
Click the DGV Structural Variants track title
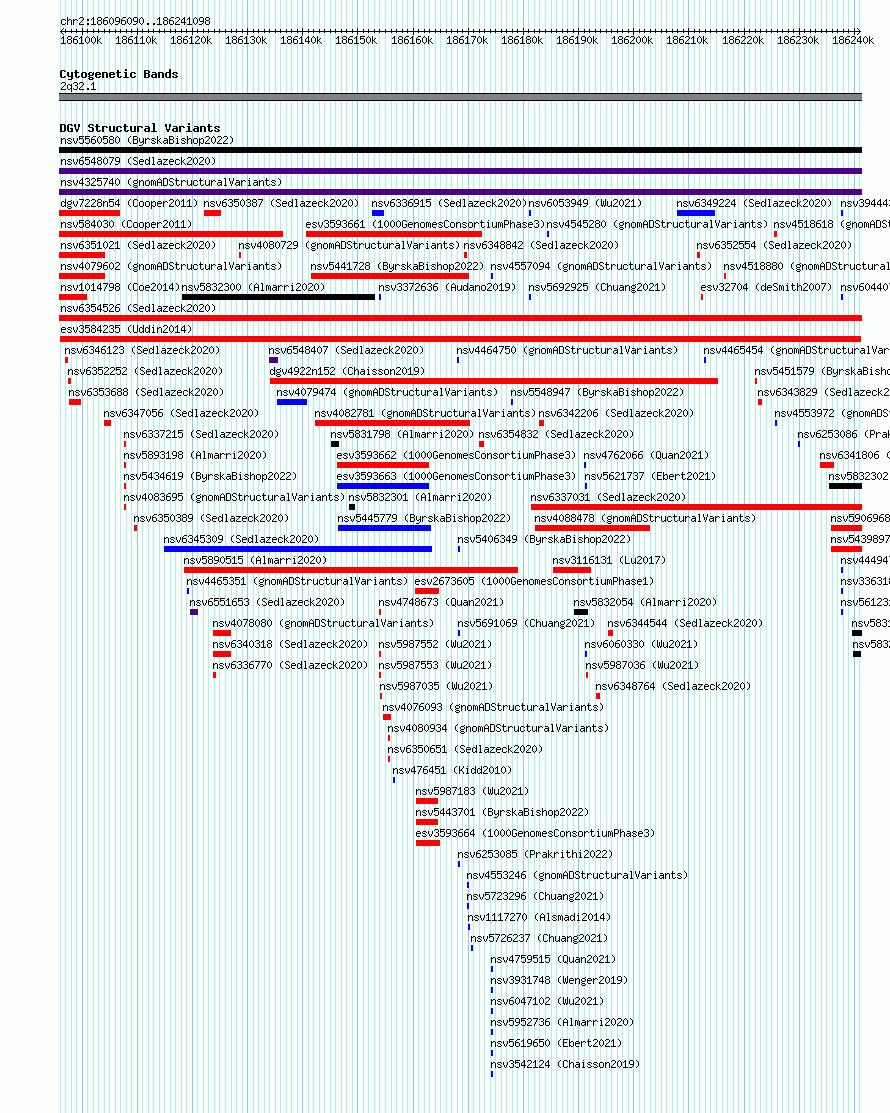click(140, 128)
